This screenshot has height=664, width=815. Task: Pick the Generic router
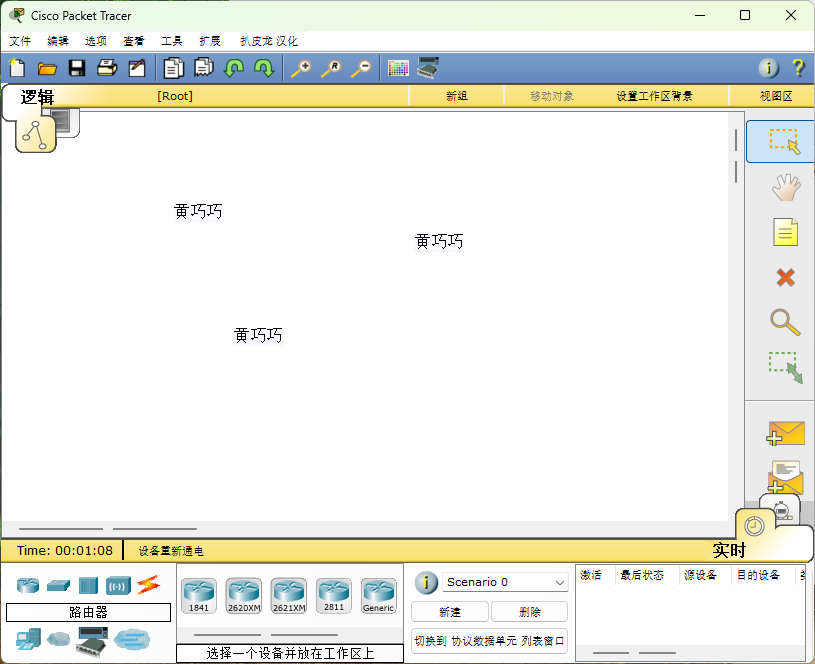378,596
